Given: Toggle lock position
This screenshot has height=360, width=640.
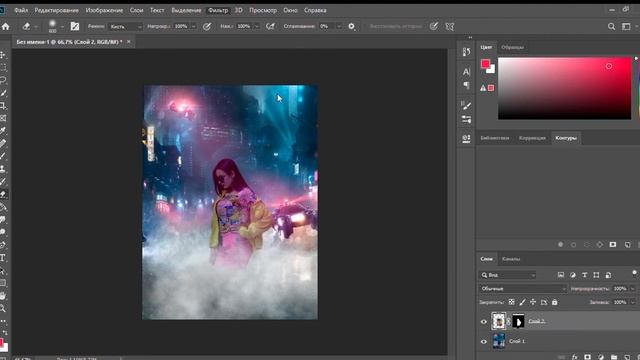Looking at the screenshot, I should 533,302.
